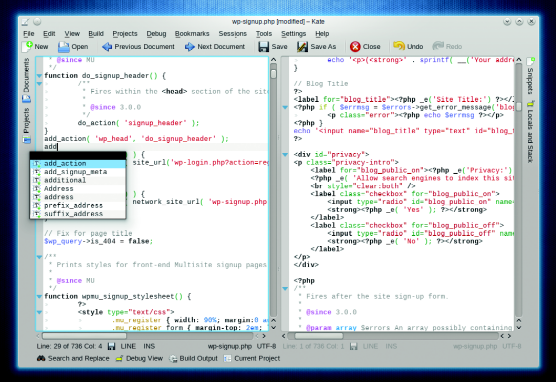Open the Bookmarks menu

click(x=192, y=34)
